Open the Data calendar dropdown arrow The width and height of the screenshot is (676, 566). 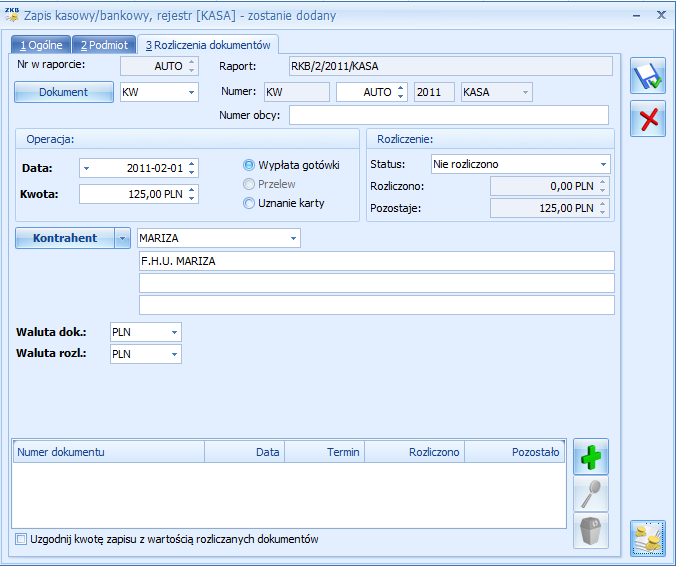[86, 168]
